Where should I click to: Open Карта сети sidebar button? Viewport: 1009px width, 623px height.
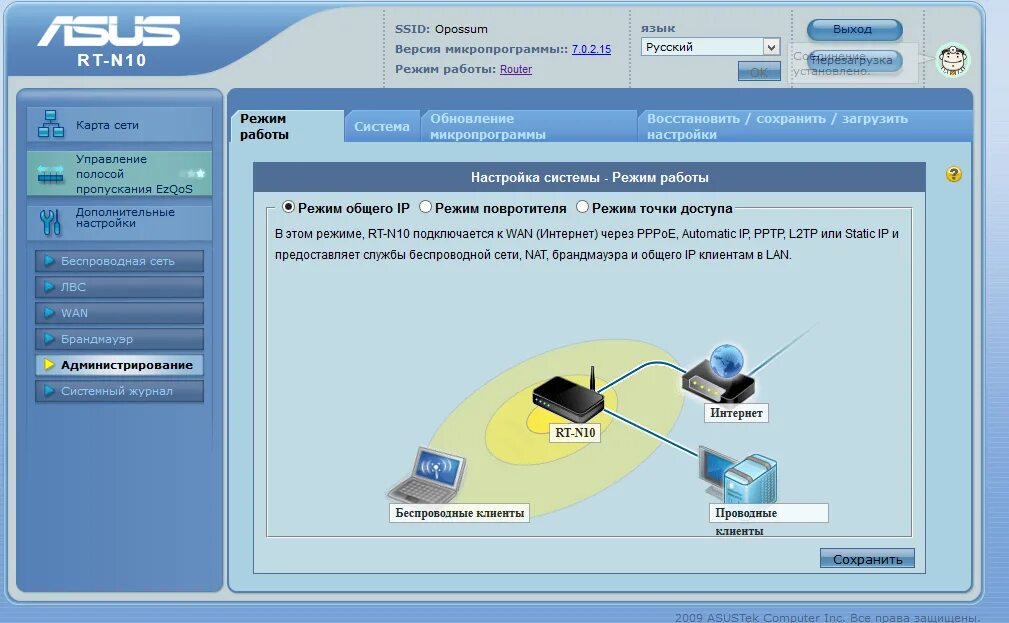(120, 124)
